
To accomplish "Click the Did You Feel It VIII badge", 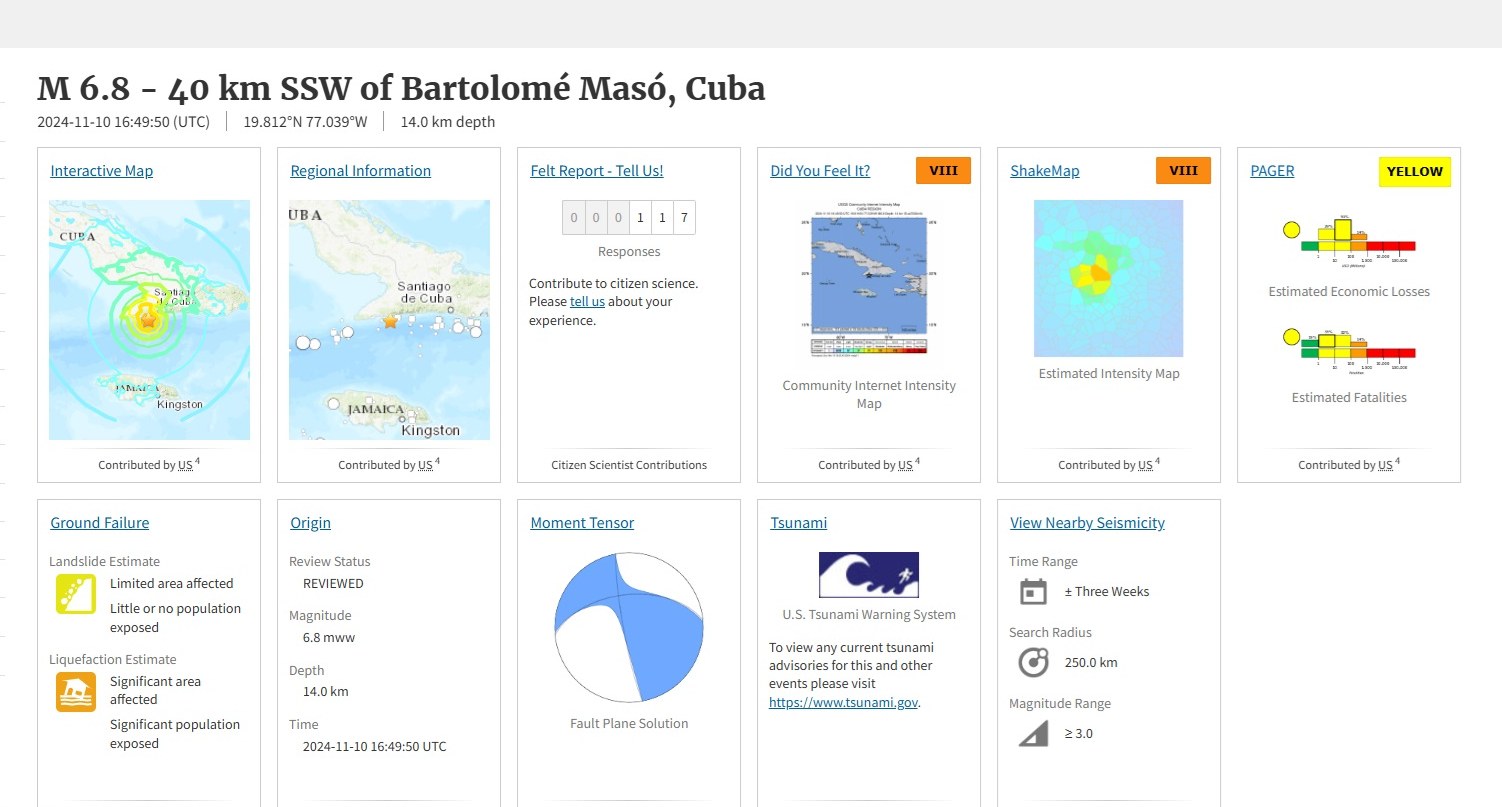I will (x=943, y=170).
